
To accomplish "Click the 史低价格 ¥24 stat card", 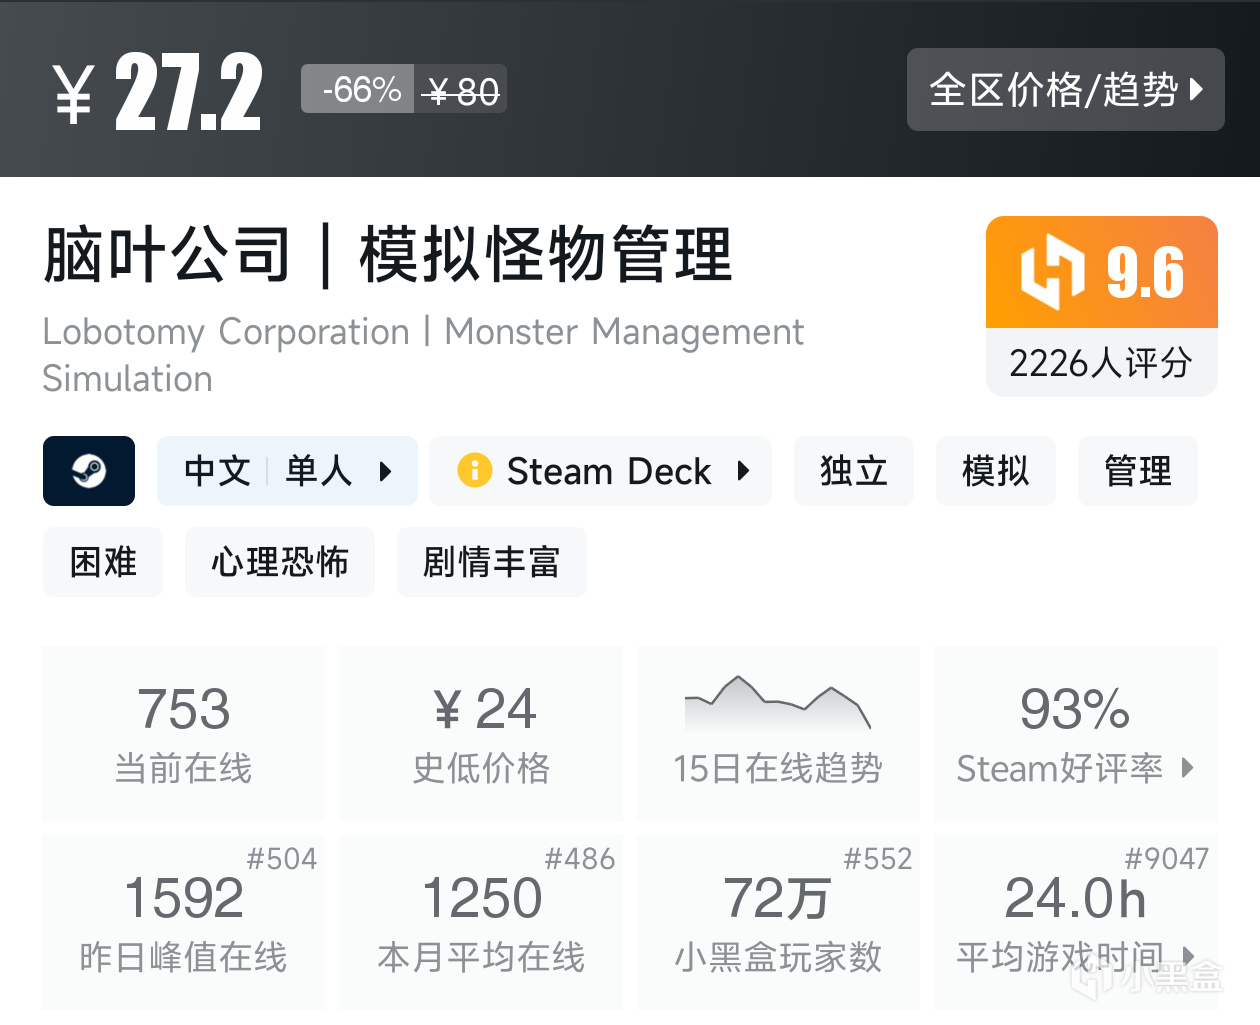I will (481, 734).
